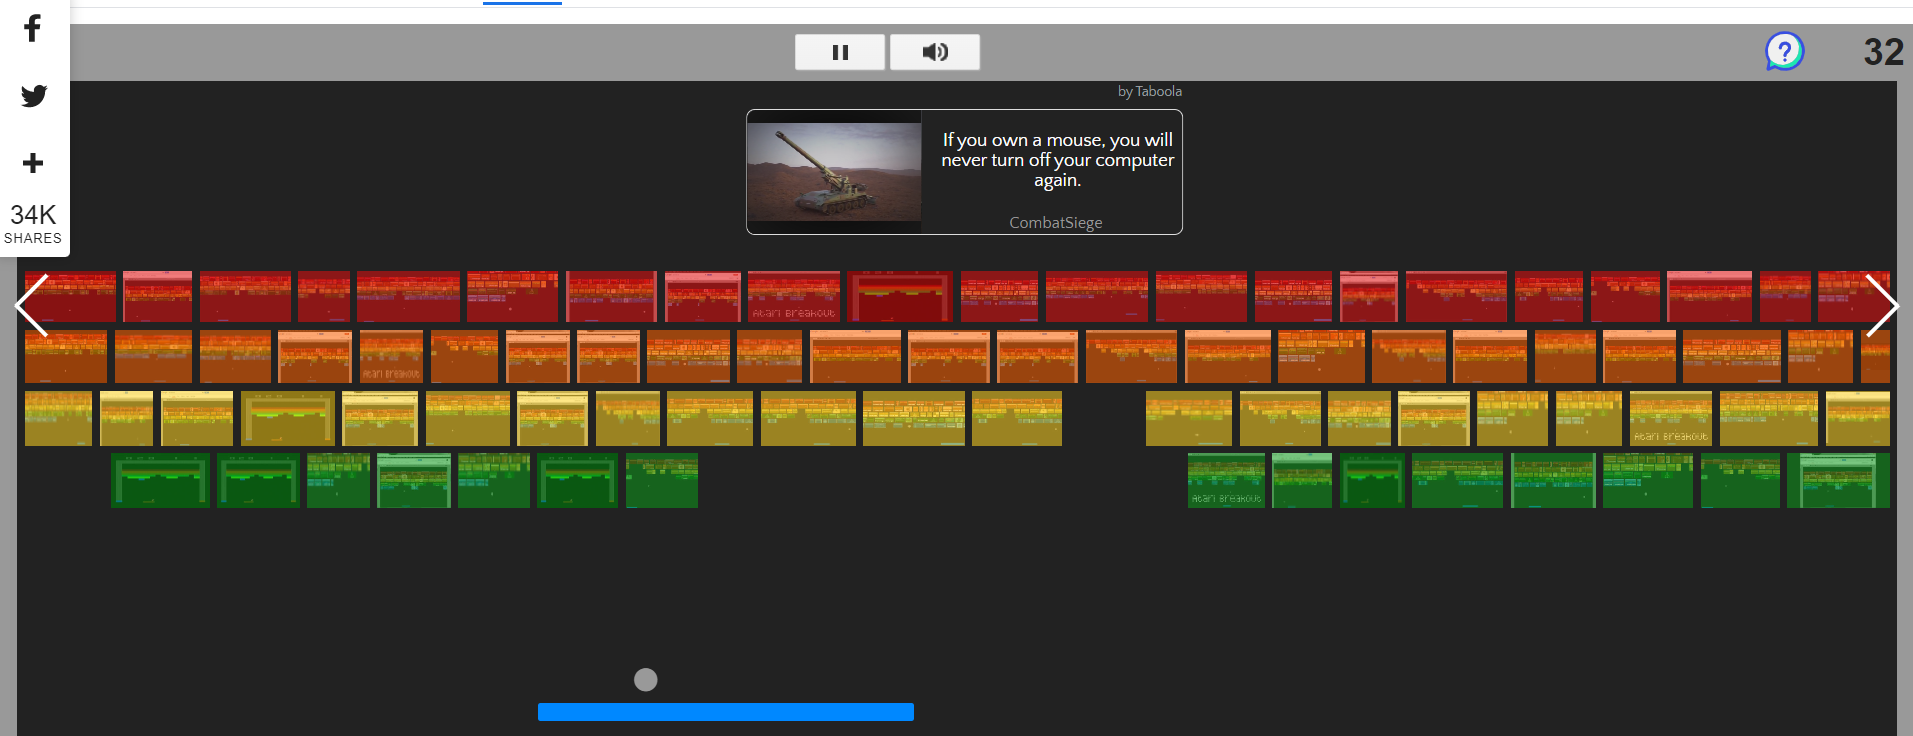This screenshot has height=736, width=1913.
Task: Open the CombatSiege sponsor link
Action: tap(1055, 223)
